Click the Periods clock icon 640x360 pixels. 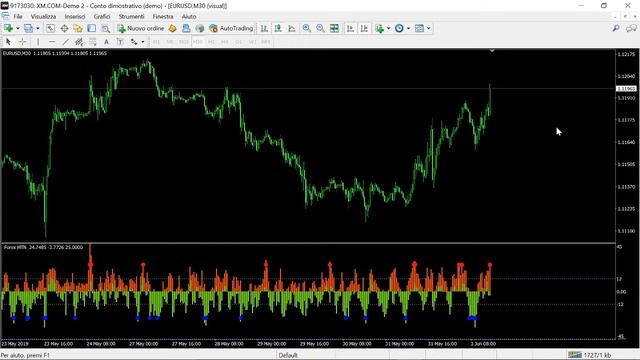399,28
